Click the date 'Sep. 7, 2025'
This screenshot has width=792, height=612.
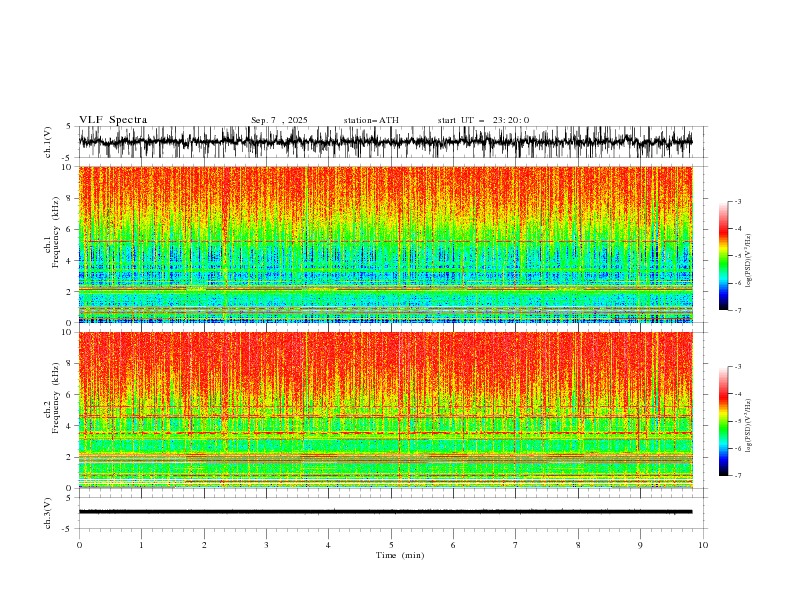[279, 120]
